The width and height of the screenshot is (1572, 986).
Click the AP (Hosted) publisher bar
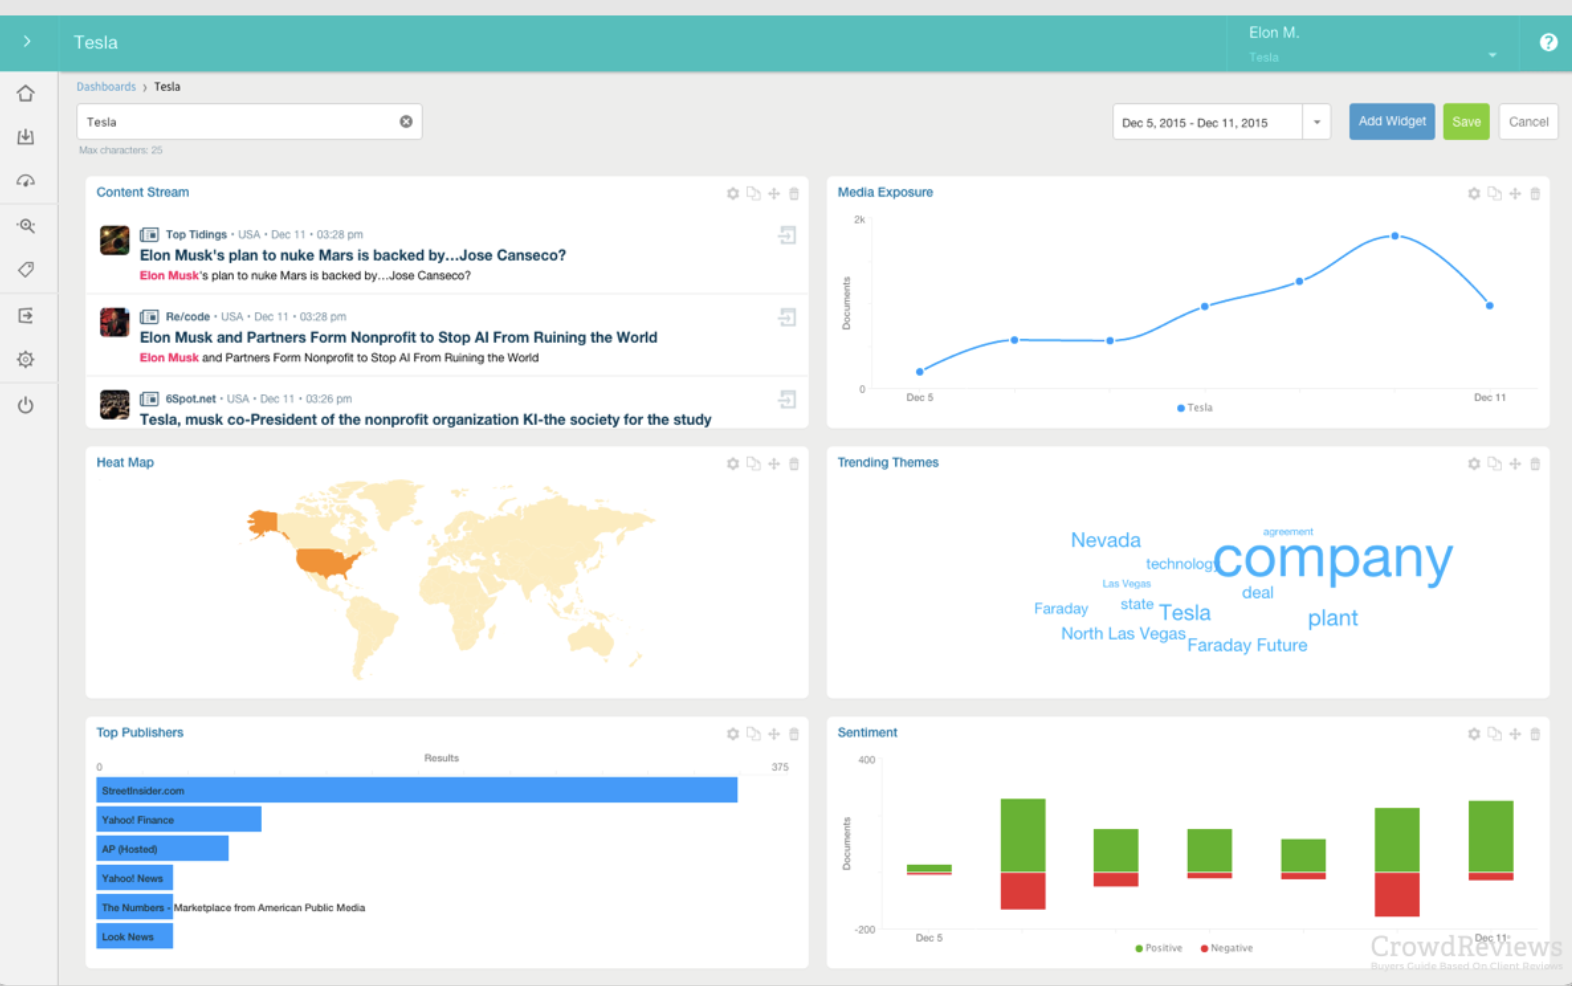coord(163,848)
